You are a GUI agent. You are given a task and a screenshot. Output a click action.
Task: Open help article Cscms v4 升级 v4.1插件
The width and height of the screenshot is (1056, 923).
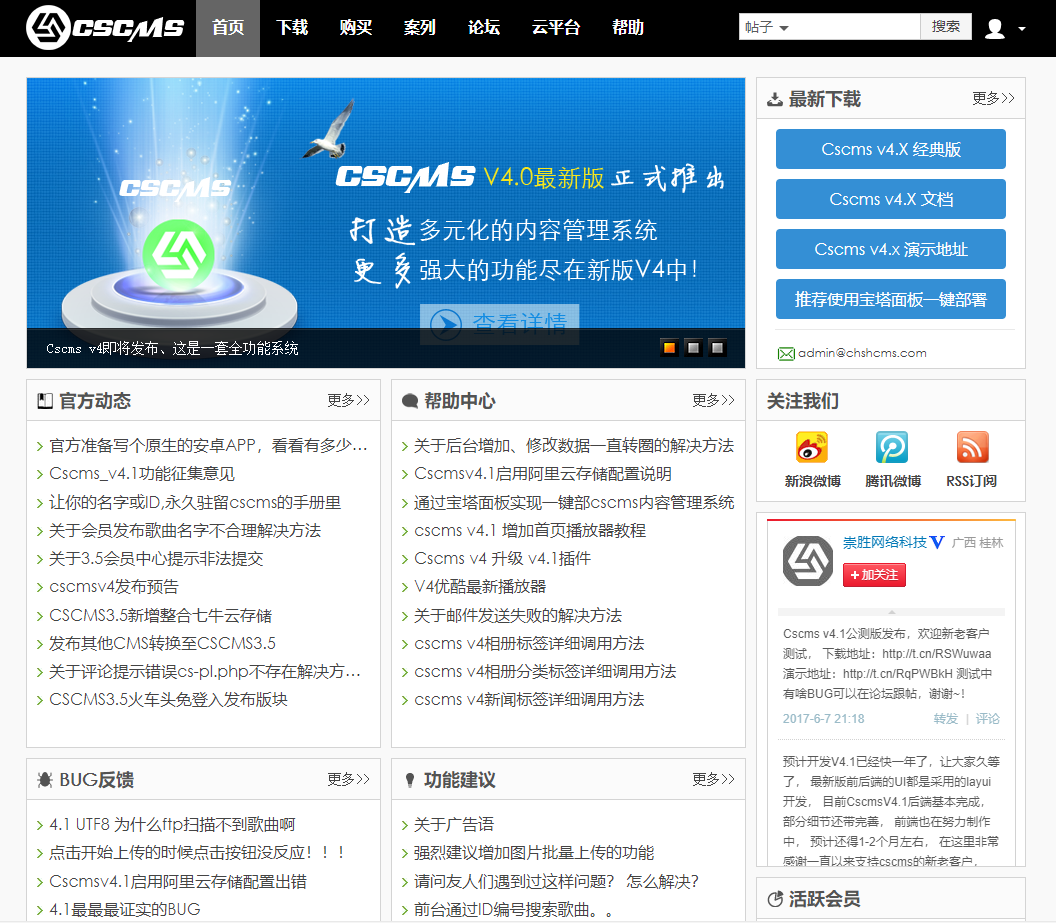(x=502, y=559)
